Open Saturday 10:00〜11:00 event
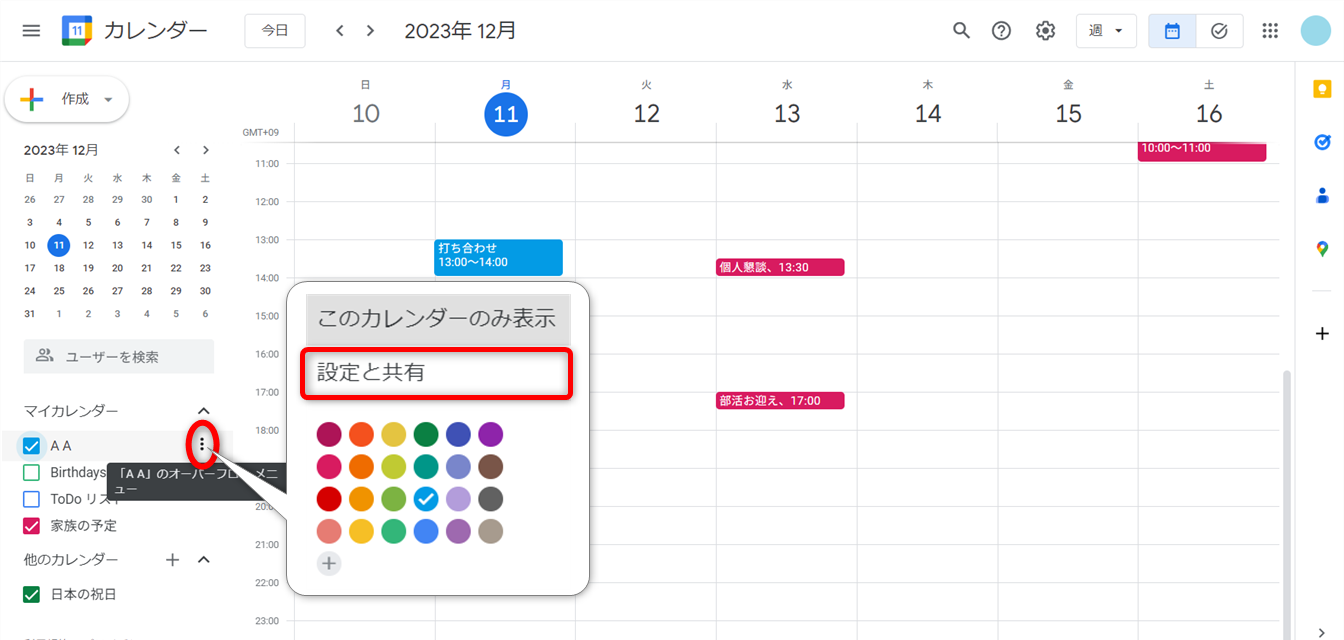The height and width of the screenshot is (640, 1344). pos(1202,150)
